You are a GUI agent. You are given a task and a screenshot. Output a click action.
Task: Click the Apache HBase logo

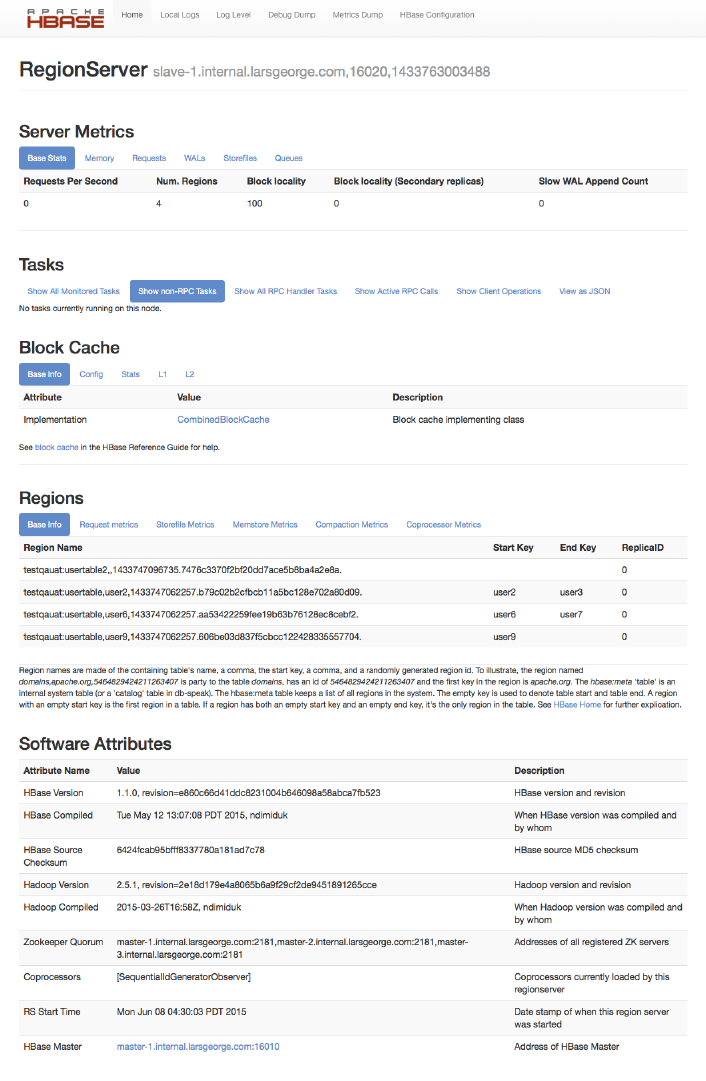65,18
